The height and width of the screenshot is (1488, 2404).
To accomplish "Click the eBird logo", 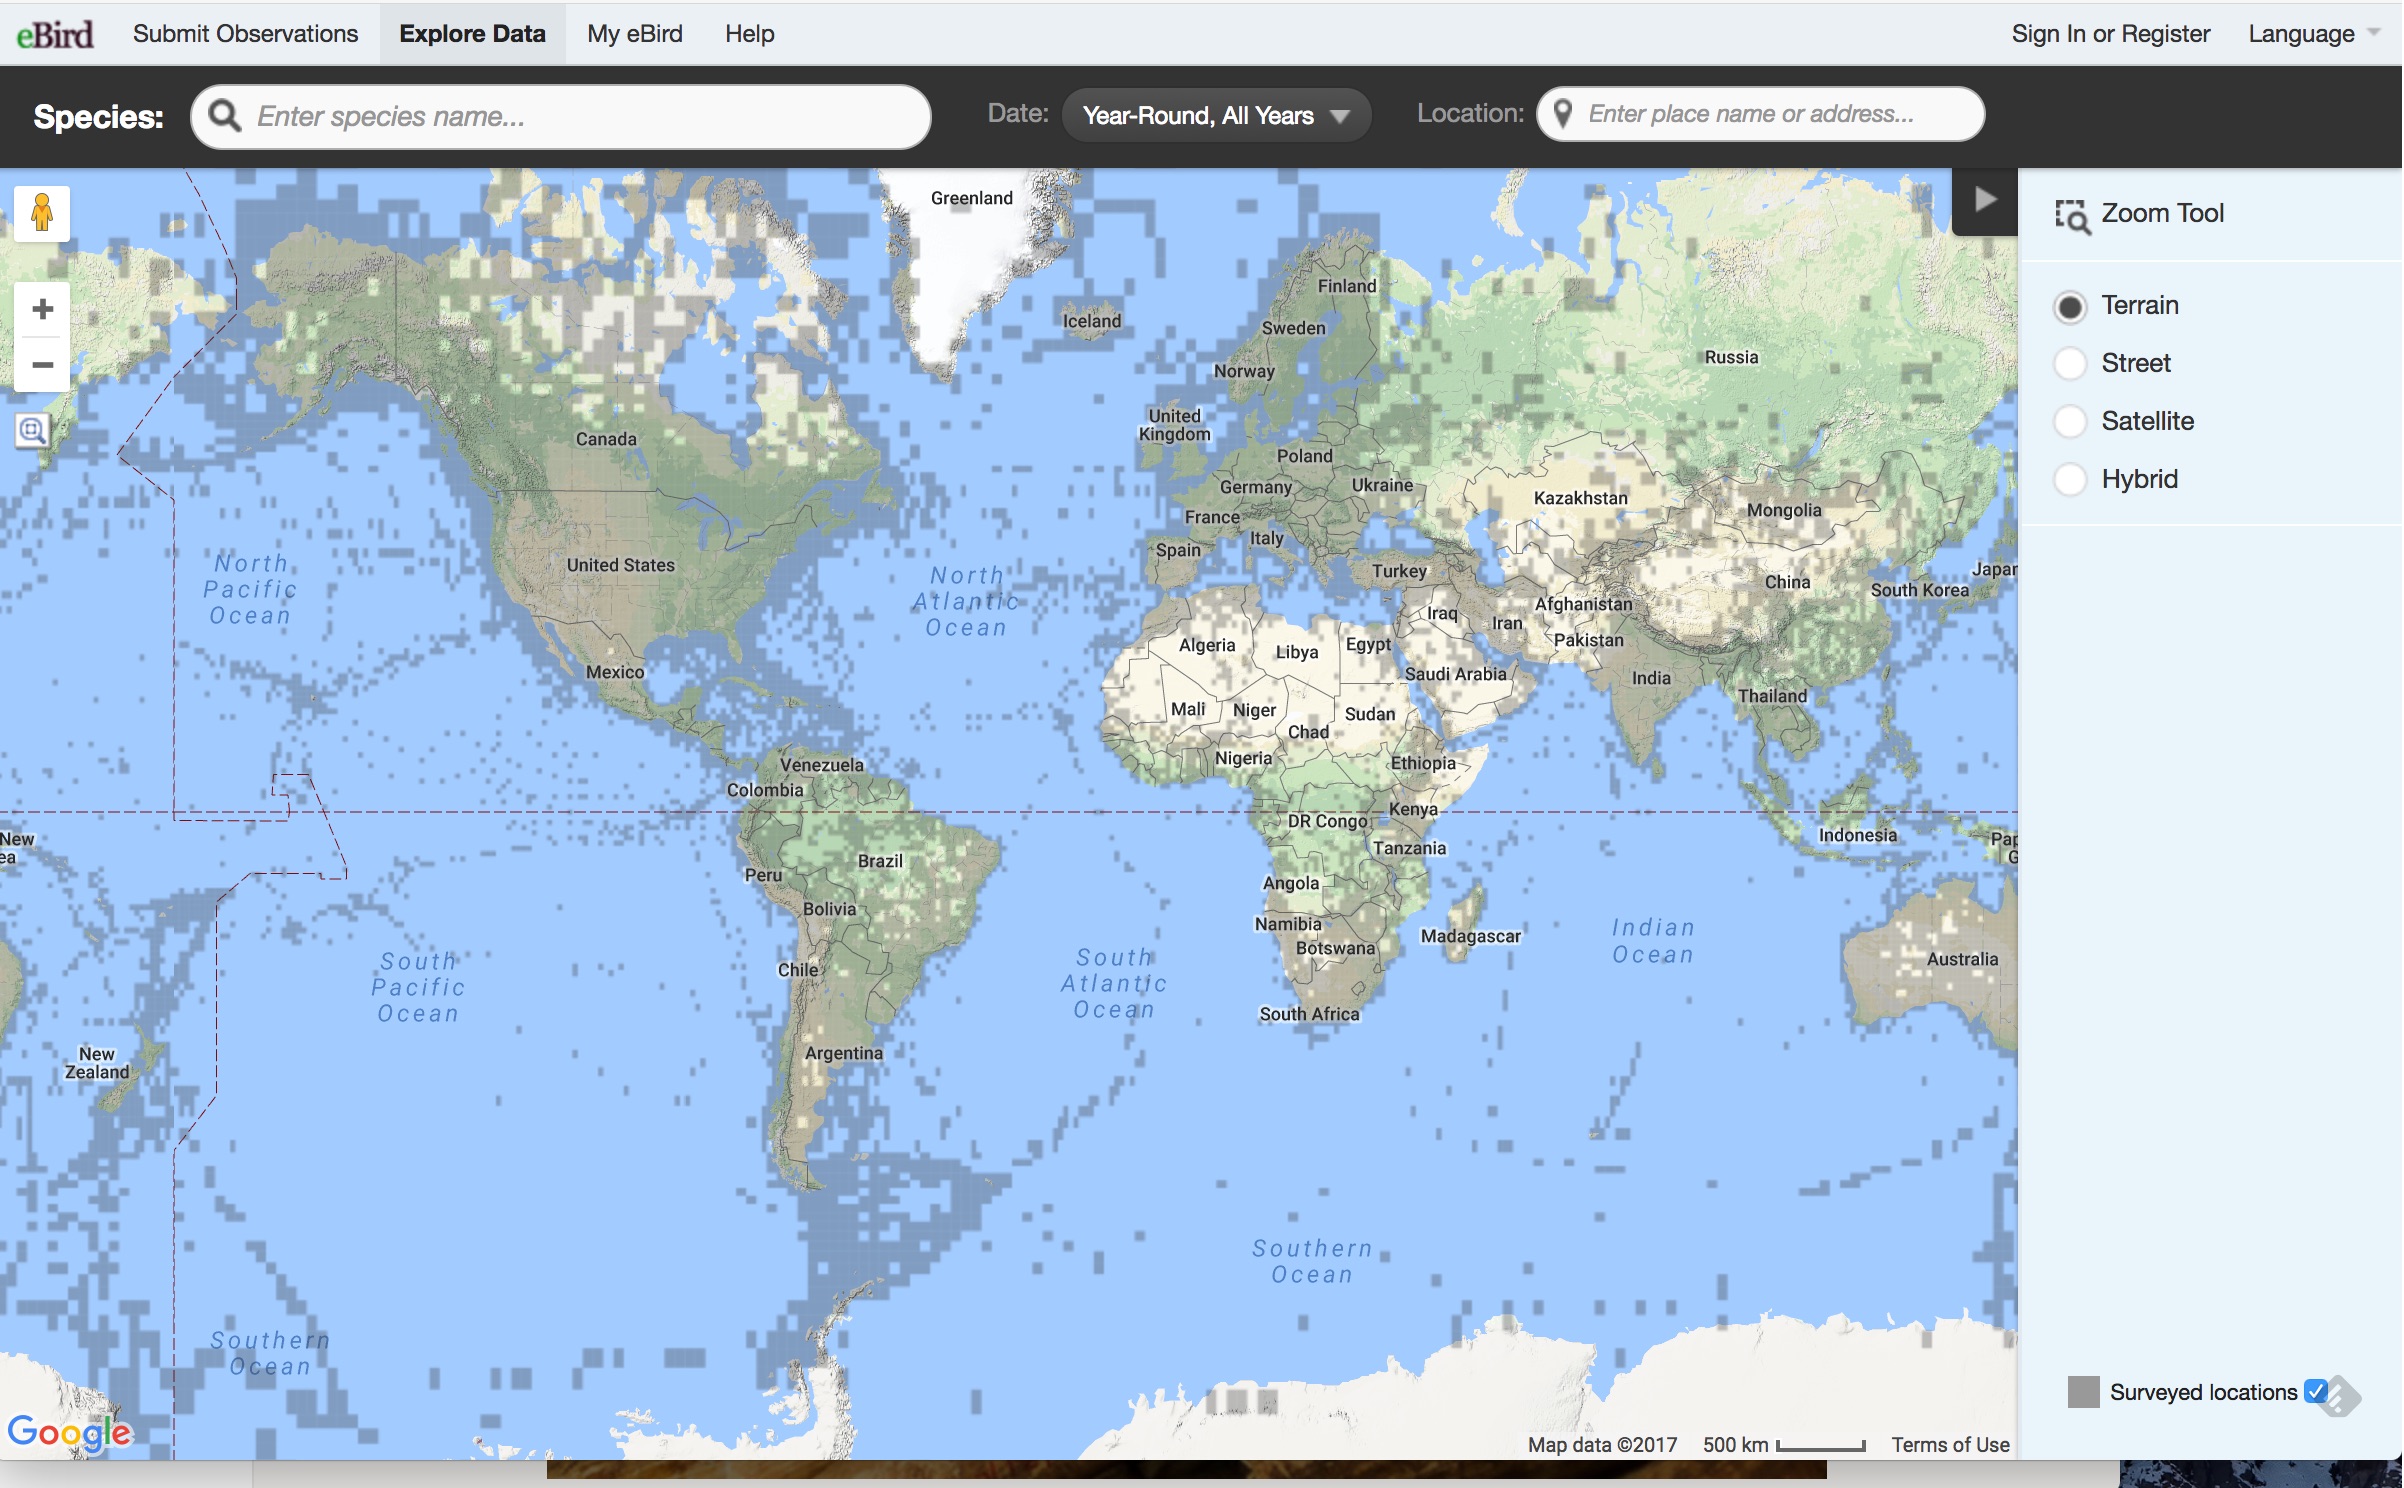I will point(55,34).
